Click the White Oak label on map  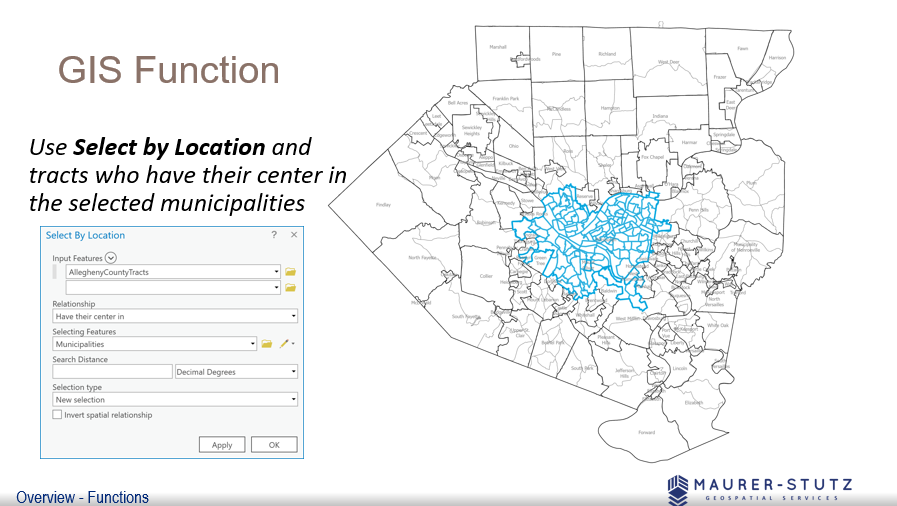click(717, 325)
